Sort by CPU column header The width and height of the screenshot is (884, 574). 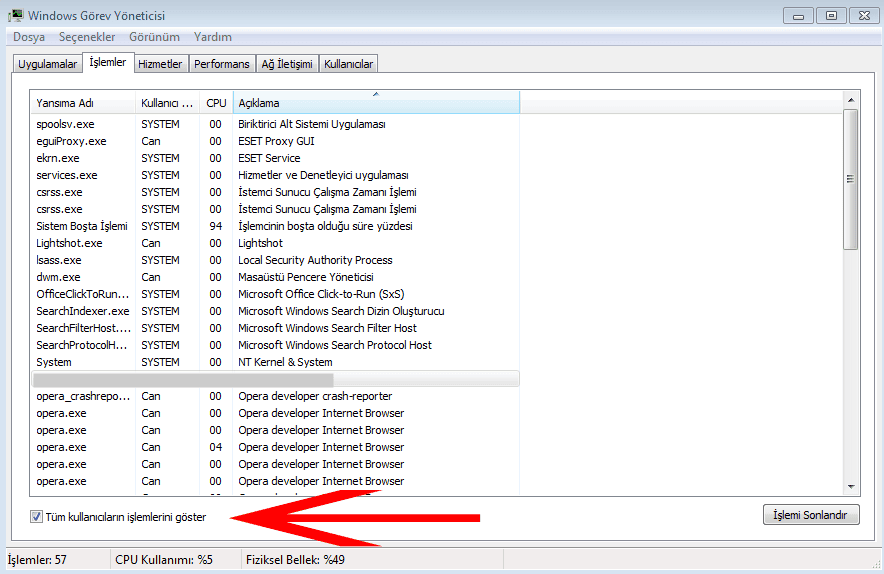point(216,103)
